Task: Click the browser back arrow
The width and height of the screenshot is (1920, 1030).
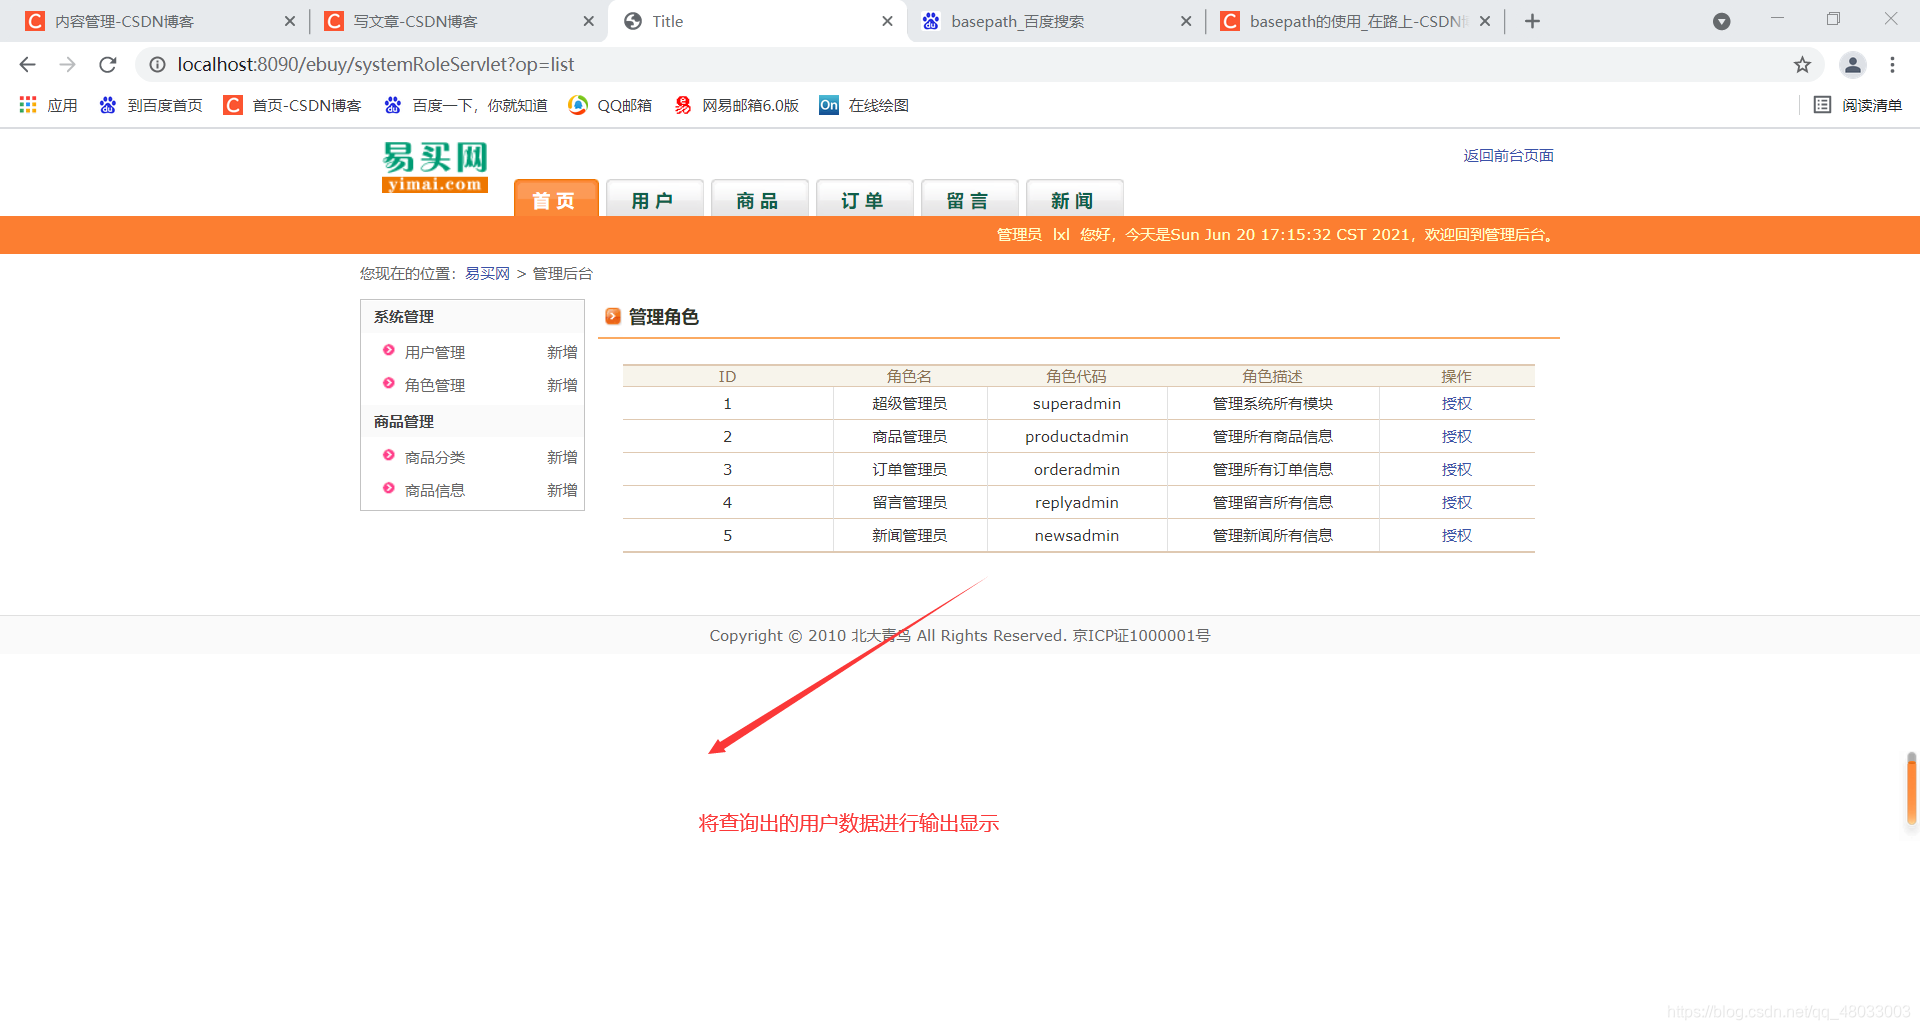Action: point(27,65)
